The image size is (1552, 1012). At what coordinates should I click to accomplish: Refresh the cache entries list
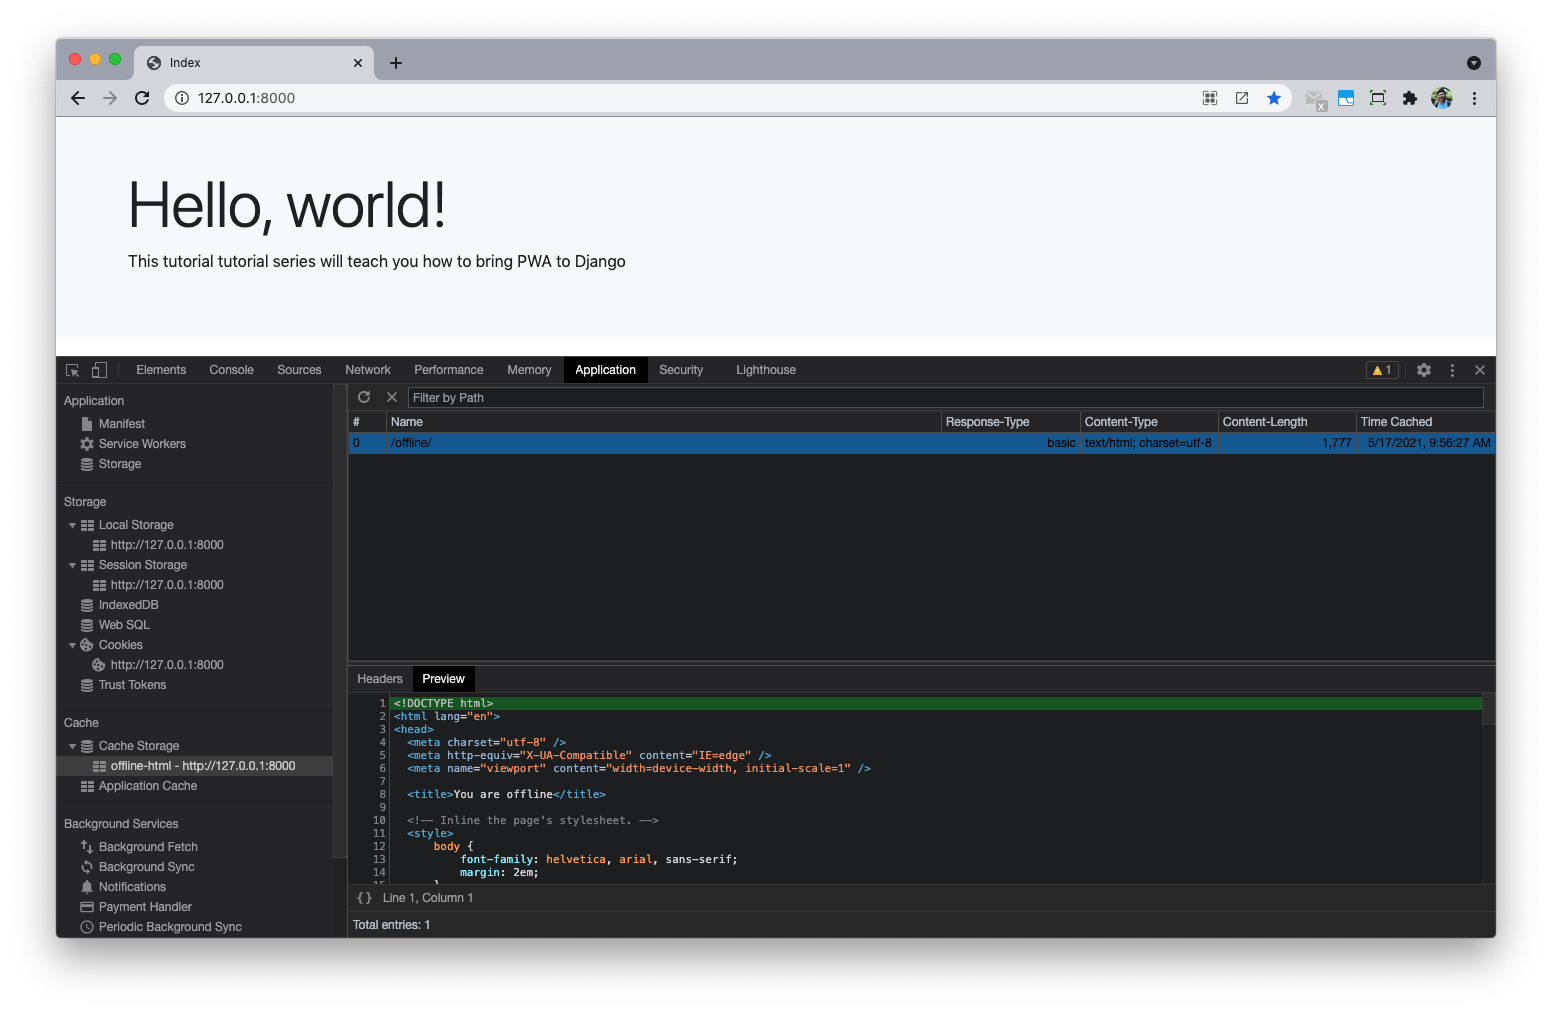coord(364,397)
